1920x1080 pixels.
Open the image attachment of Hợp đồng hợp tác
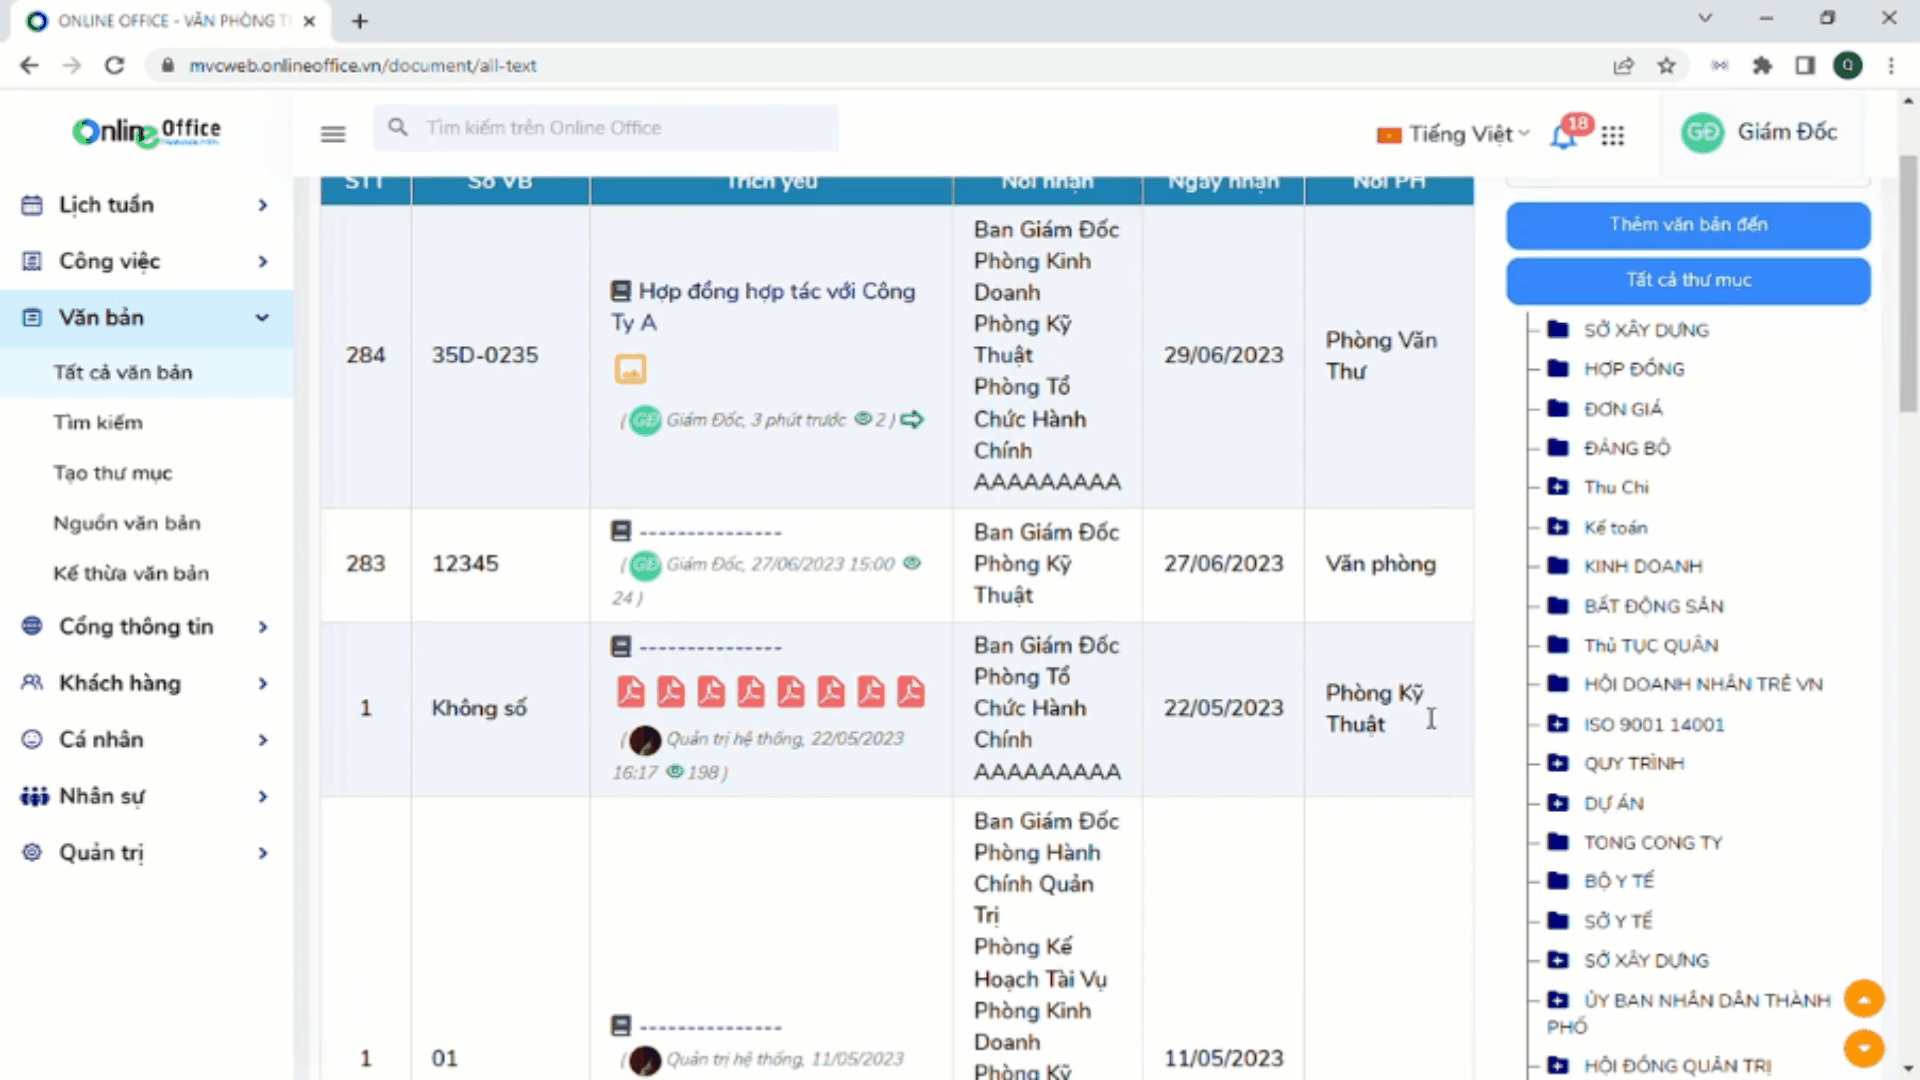(x=630, y=370)
